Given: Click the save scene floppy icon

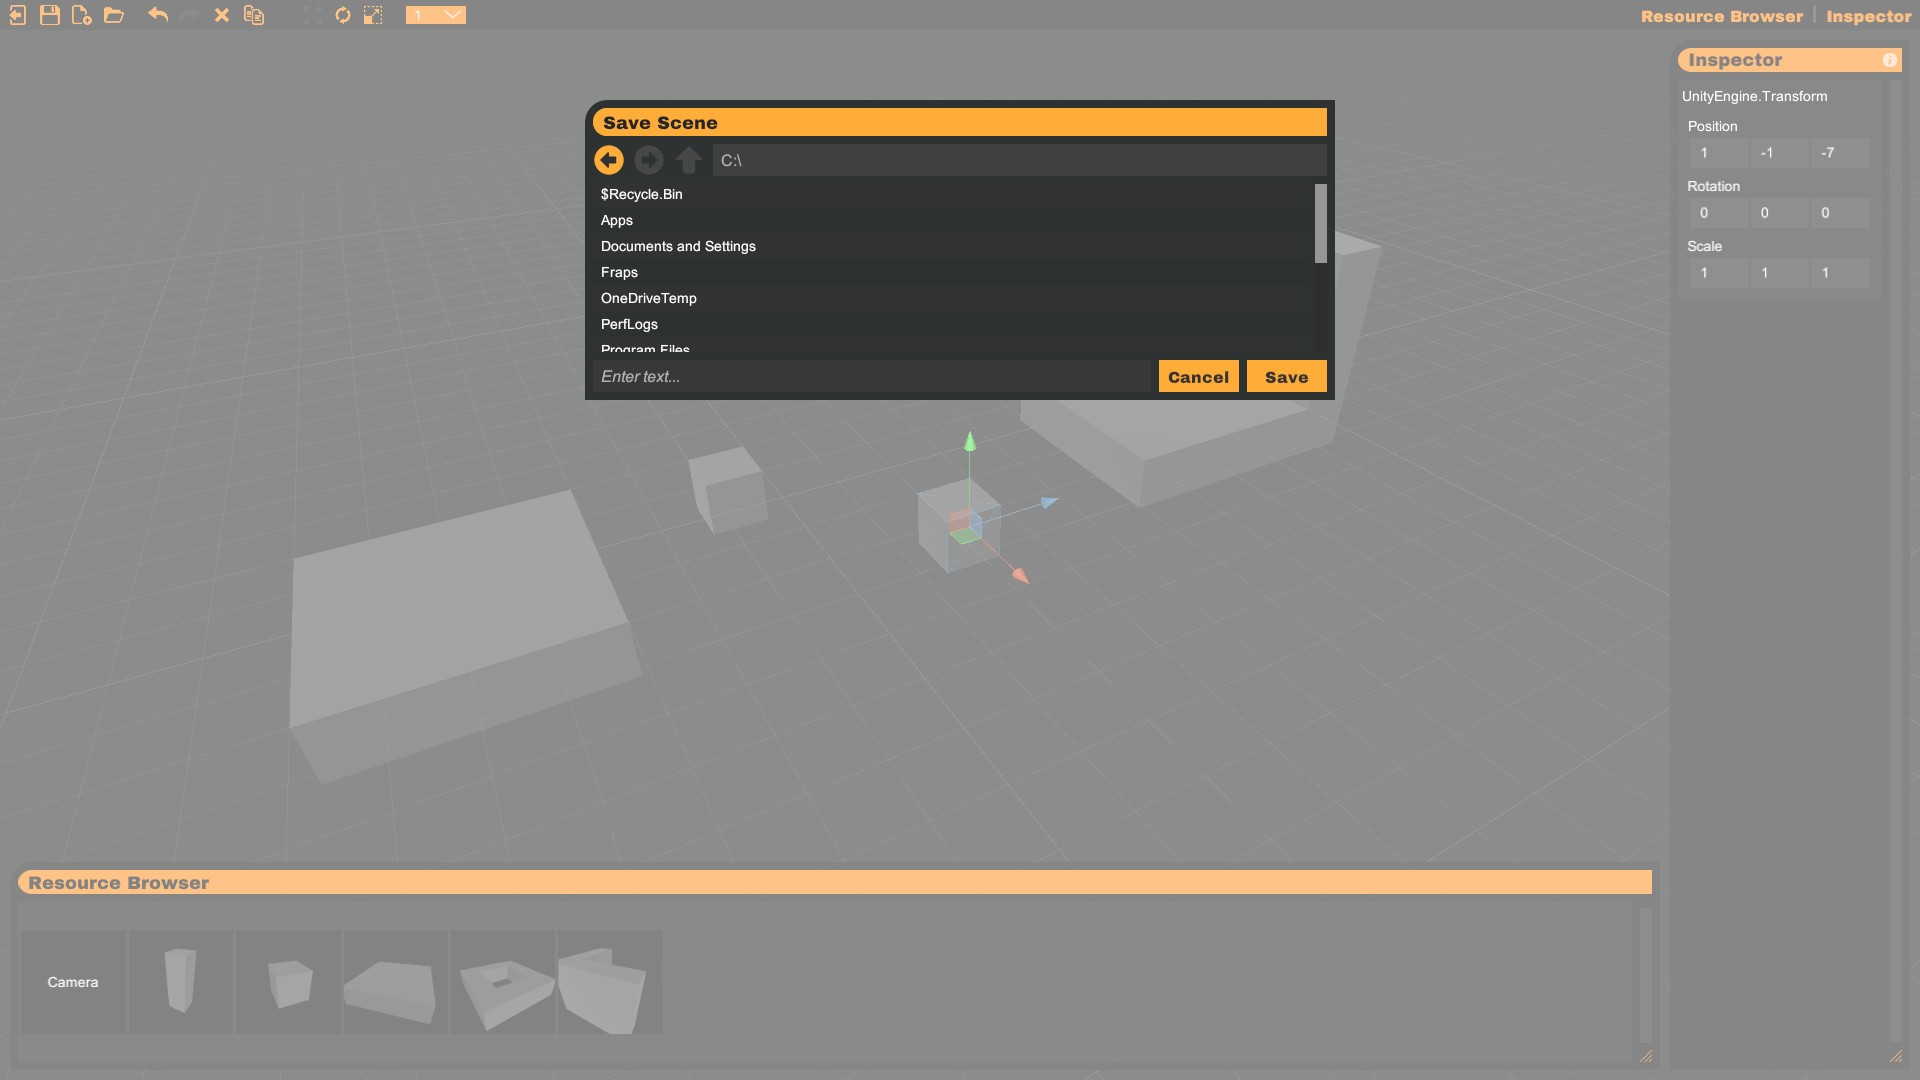Looking at the screenshot, I should tap(49, 15).
